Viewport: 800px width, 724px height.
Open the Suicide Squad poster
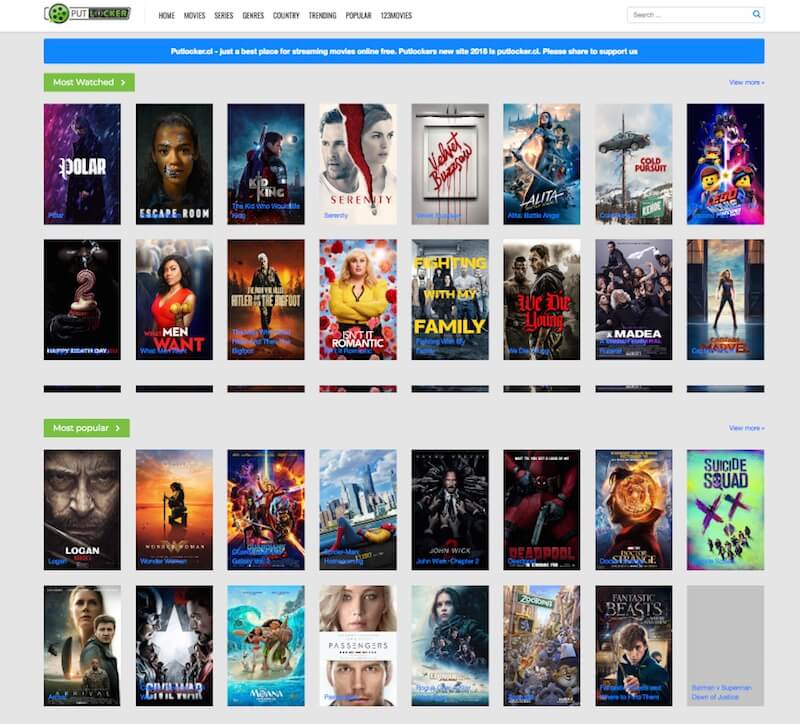[x=726, y=510]
